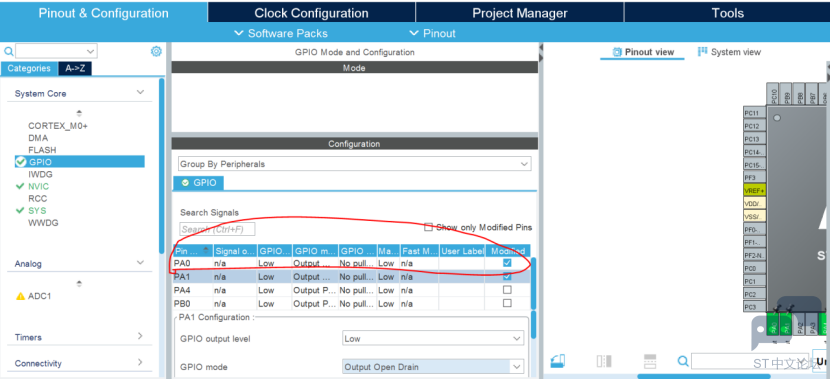
Task: Toggle Show only Modified Pins checkbox
Action: click(x=428, y=227)
